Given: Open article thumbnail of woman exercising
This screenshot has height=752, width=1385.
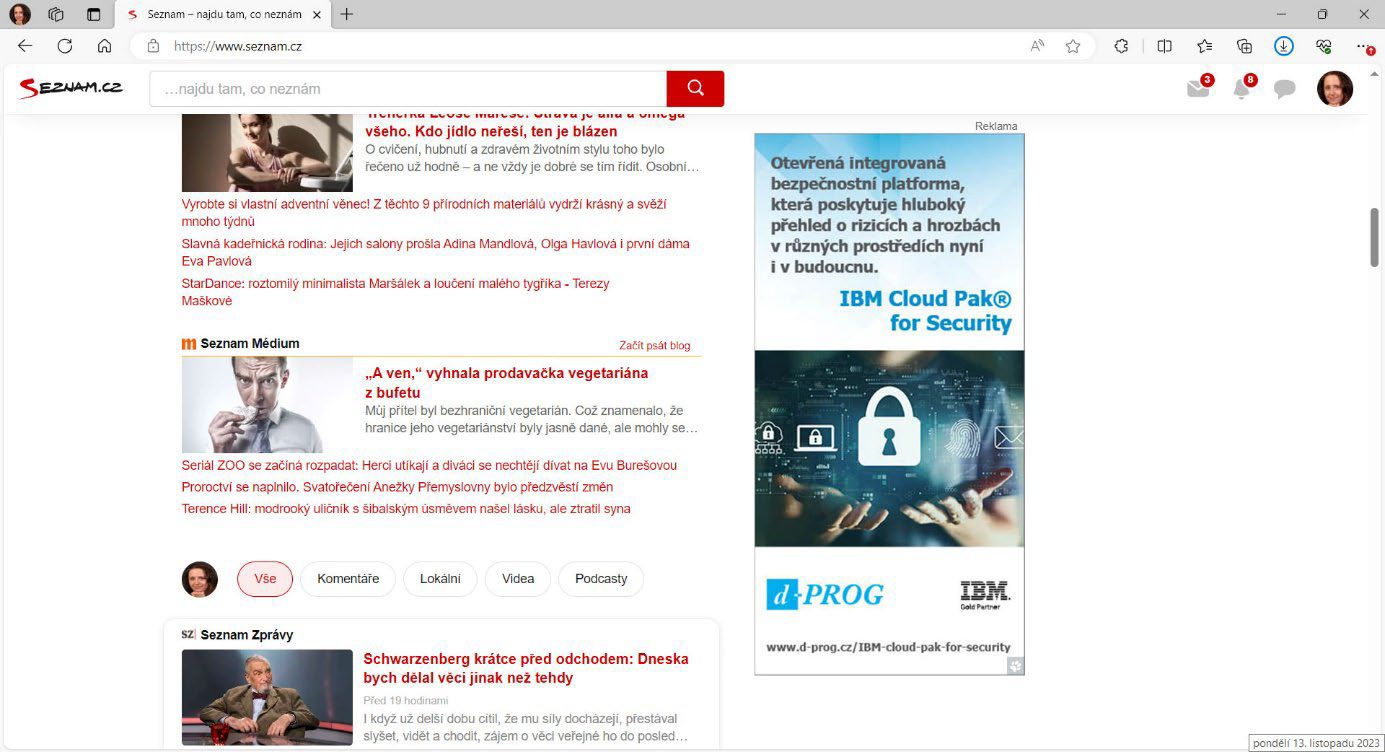Looking at the screenshot, I should (267, 153).
